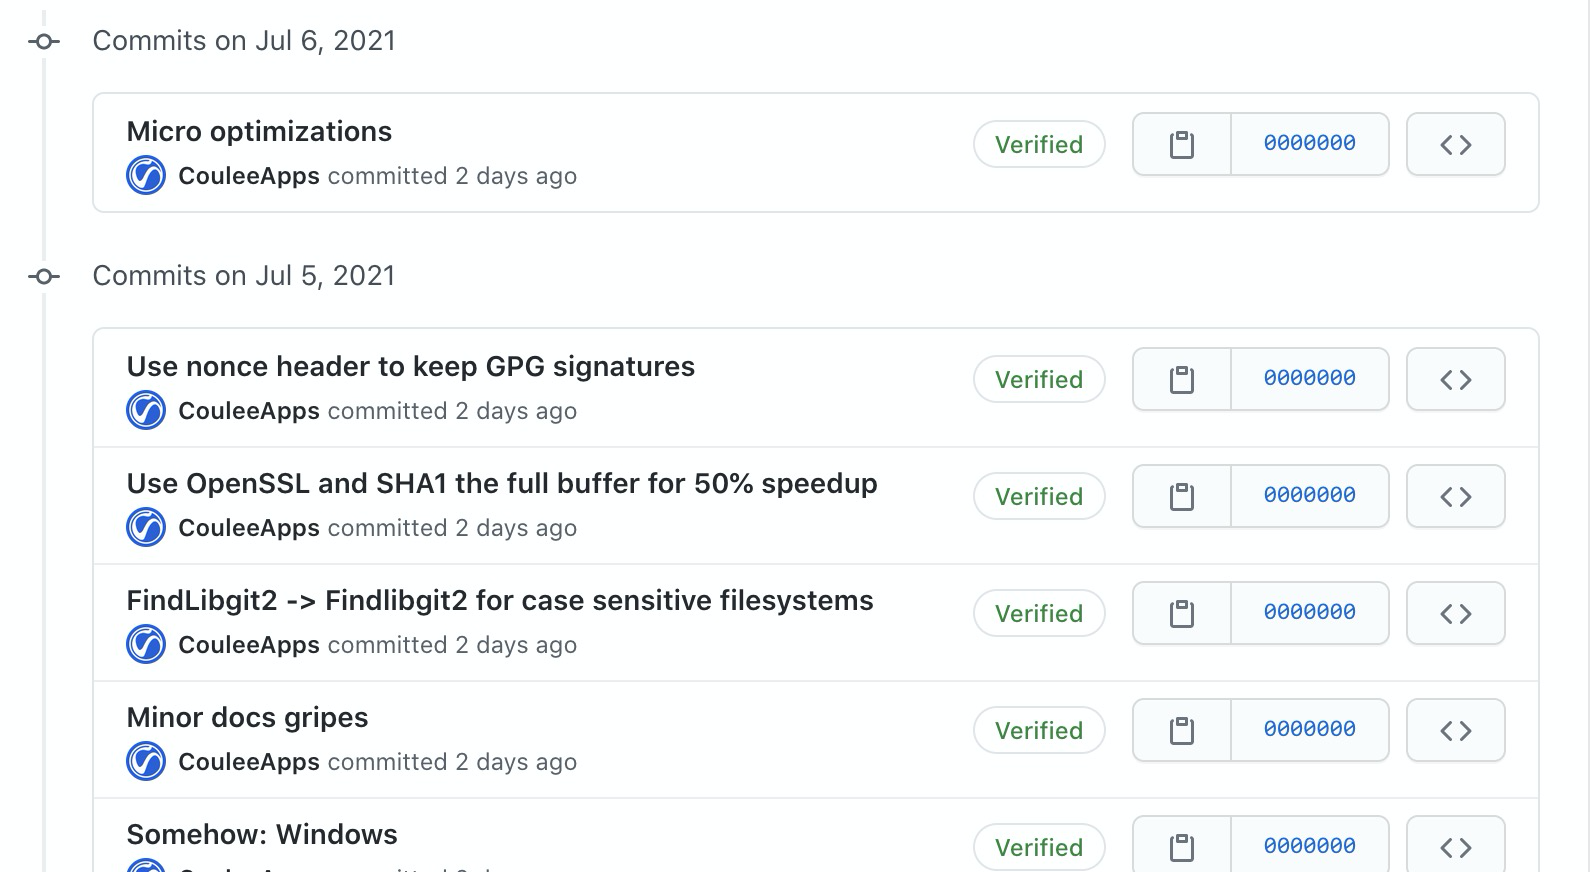Open commit 0000000 for the FindLibgit2 change
The image size is (1590, 872).
pos(1310,613)
